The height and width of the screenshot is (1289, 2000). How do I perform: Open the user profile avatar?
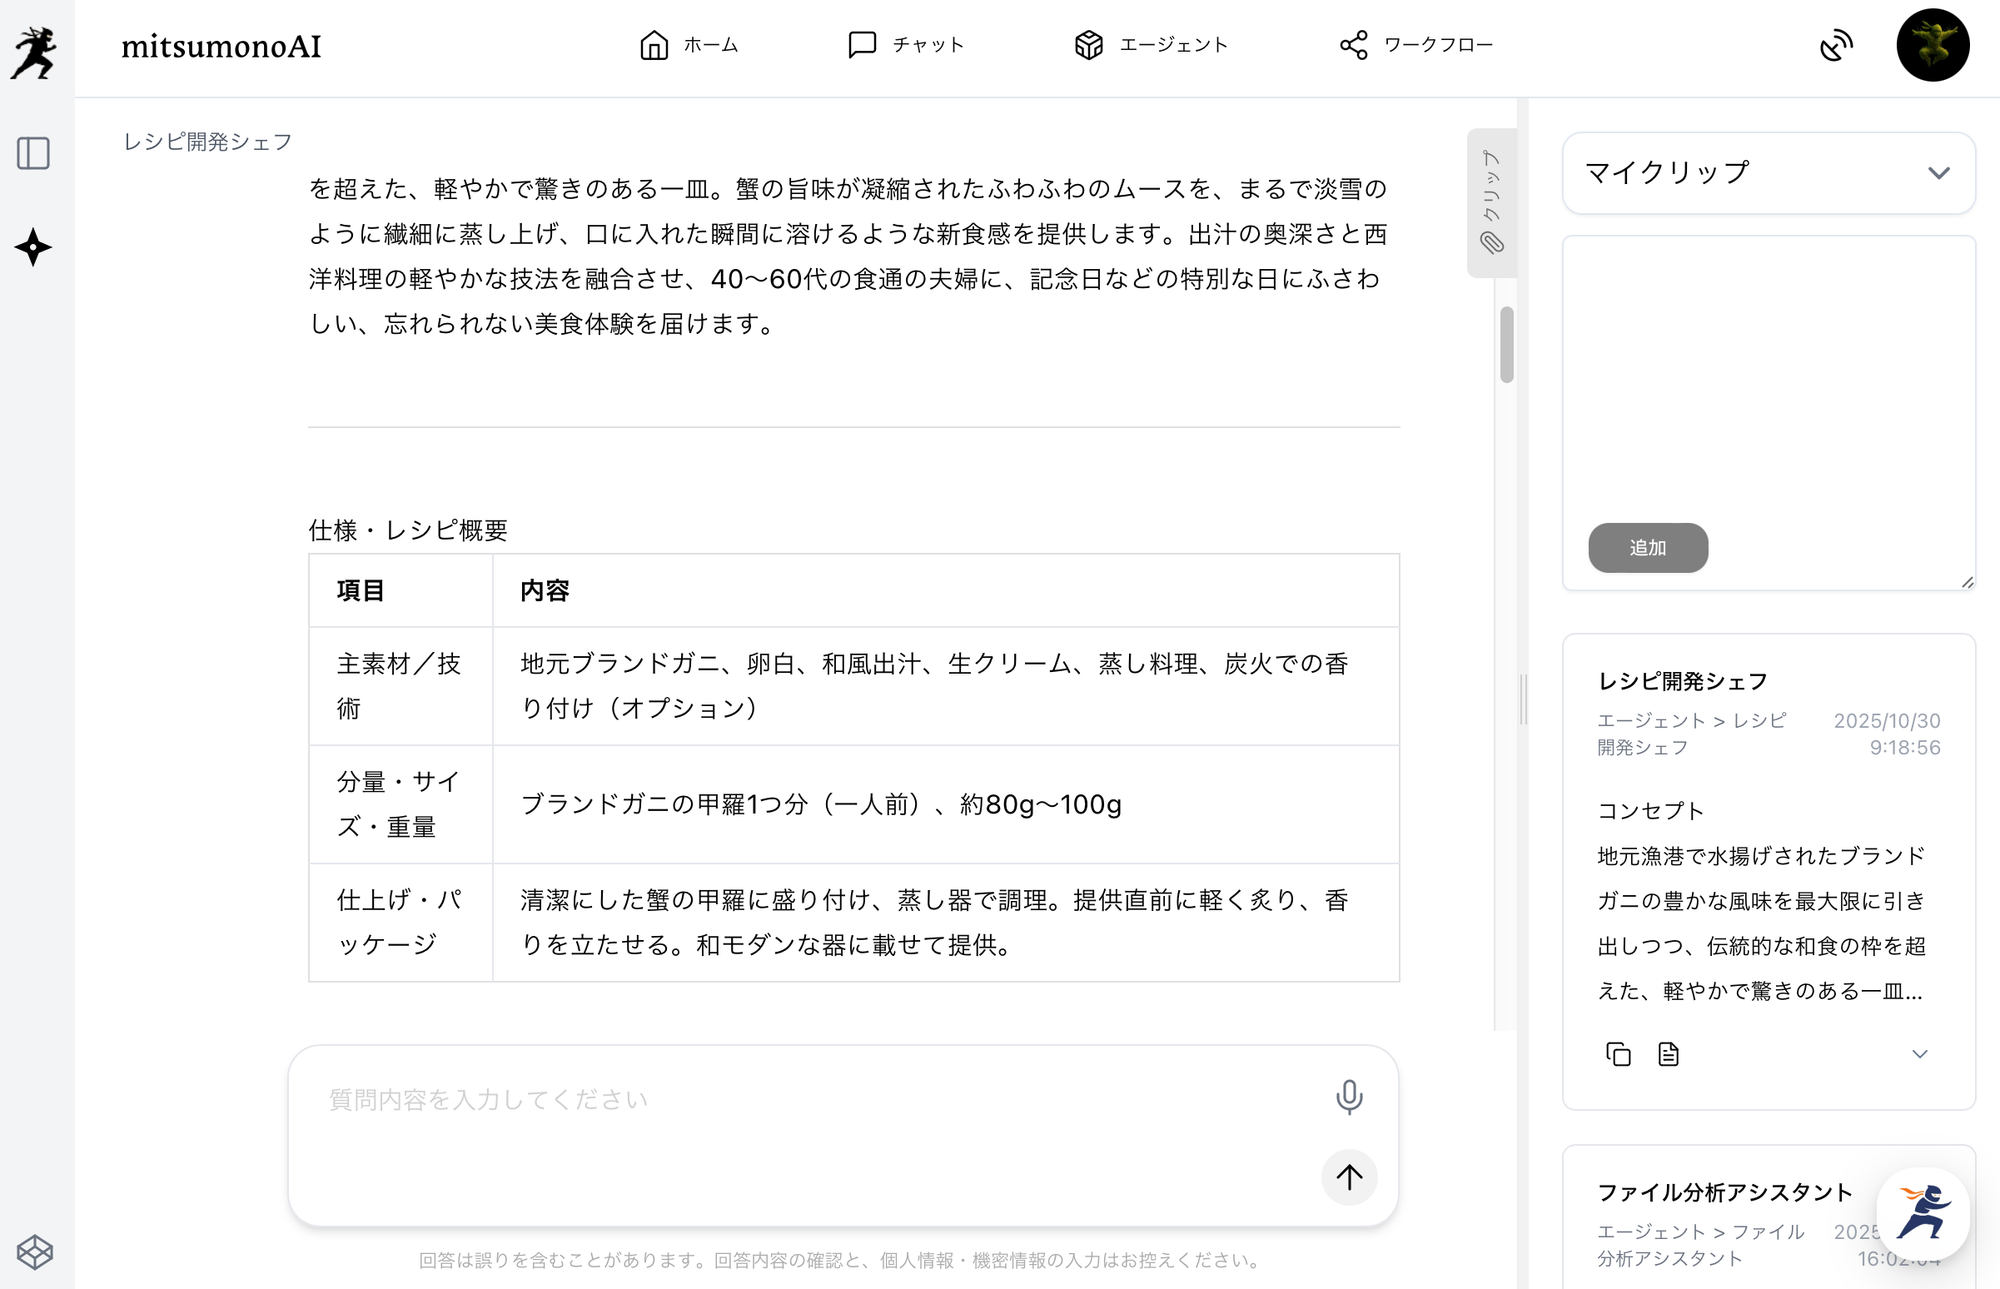click(1932, 45)
